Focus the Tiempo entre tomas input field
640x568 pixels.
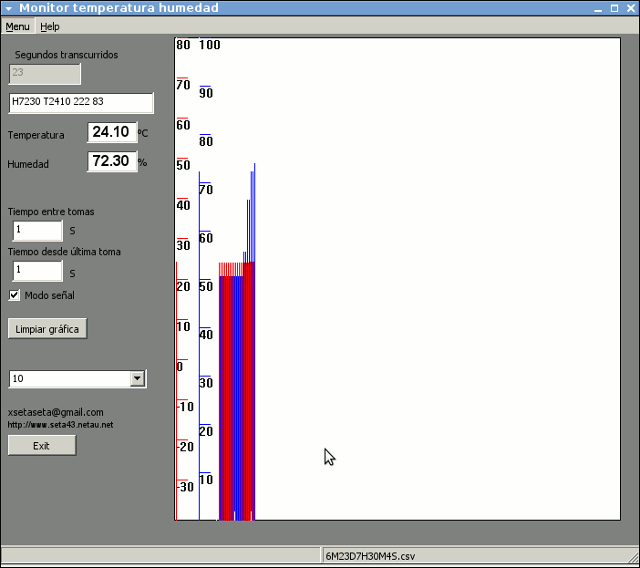click(x=37, y=231)
